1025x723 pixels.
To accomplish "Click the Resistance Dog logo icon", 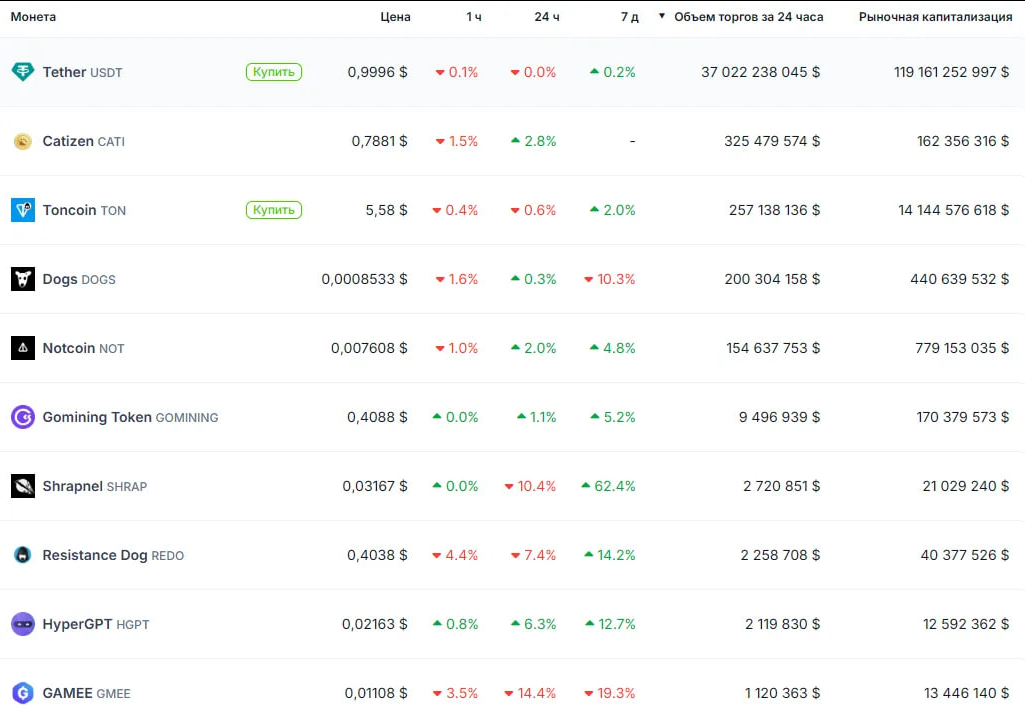I will pos(23,555).
